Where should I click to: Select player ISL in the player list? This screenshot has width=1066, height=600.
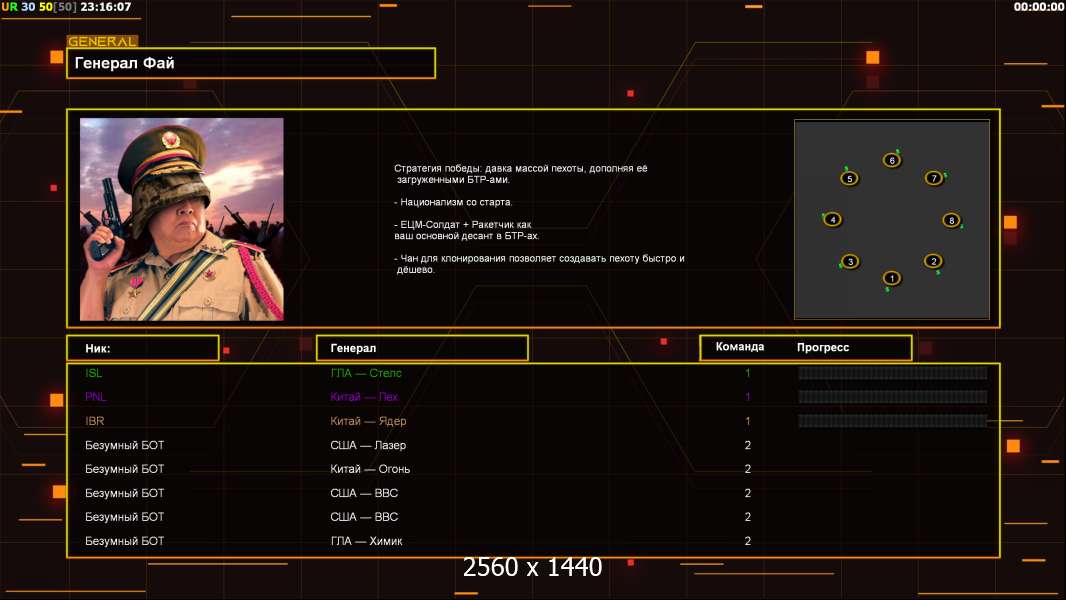pyautogui.click(x=94, y=373)
